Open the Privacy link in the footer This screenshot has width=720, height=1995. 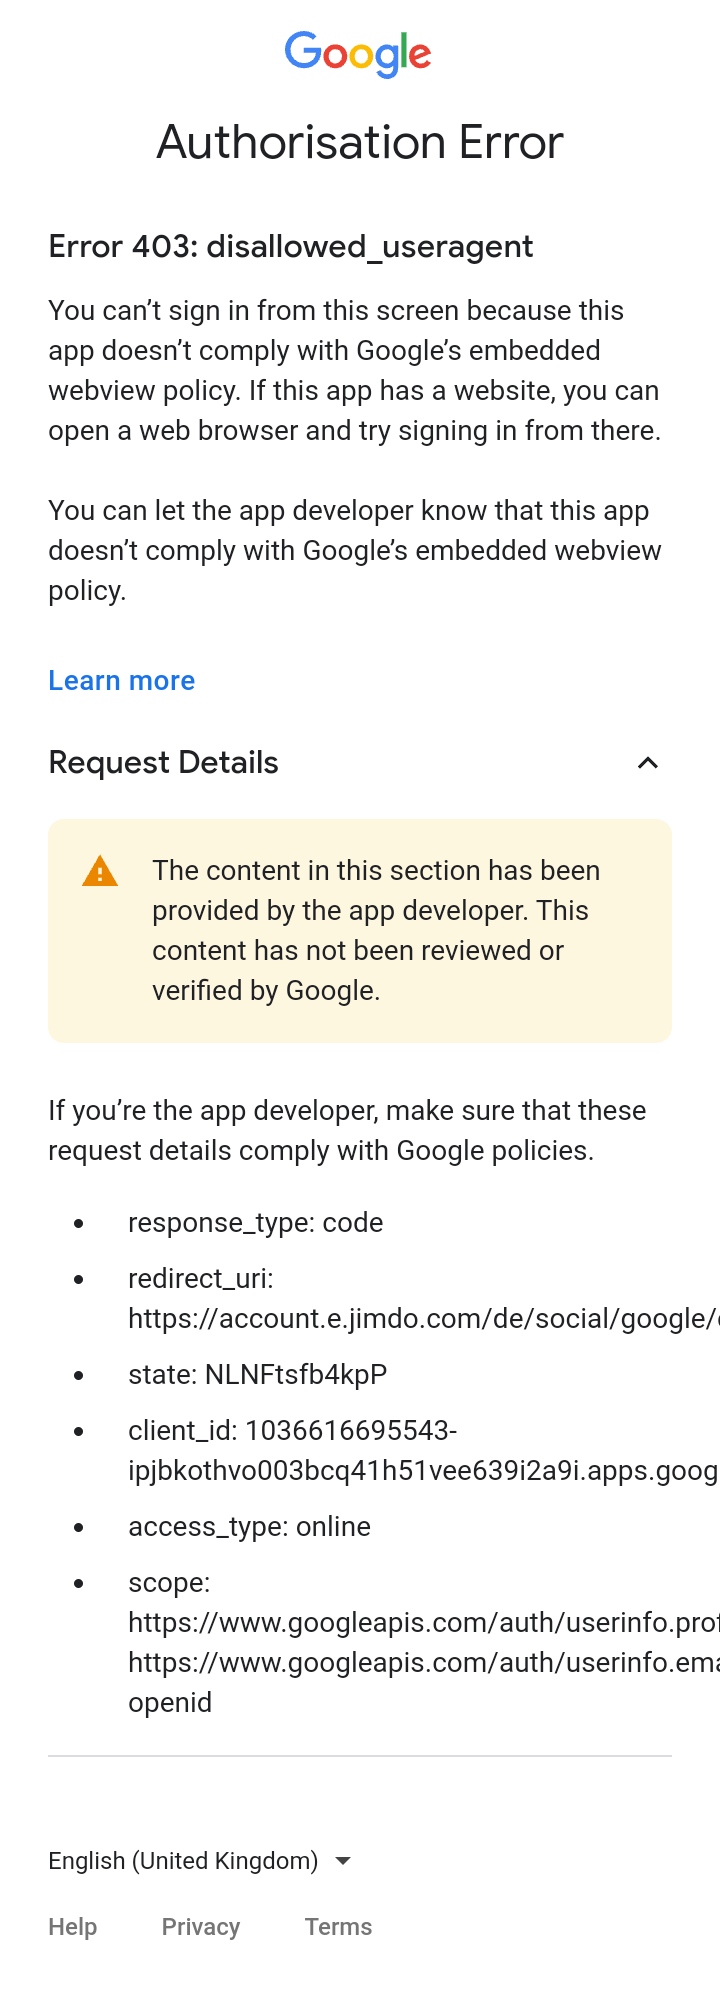point(200,1926)
